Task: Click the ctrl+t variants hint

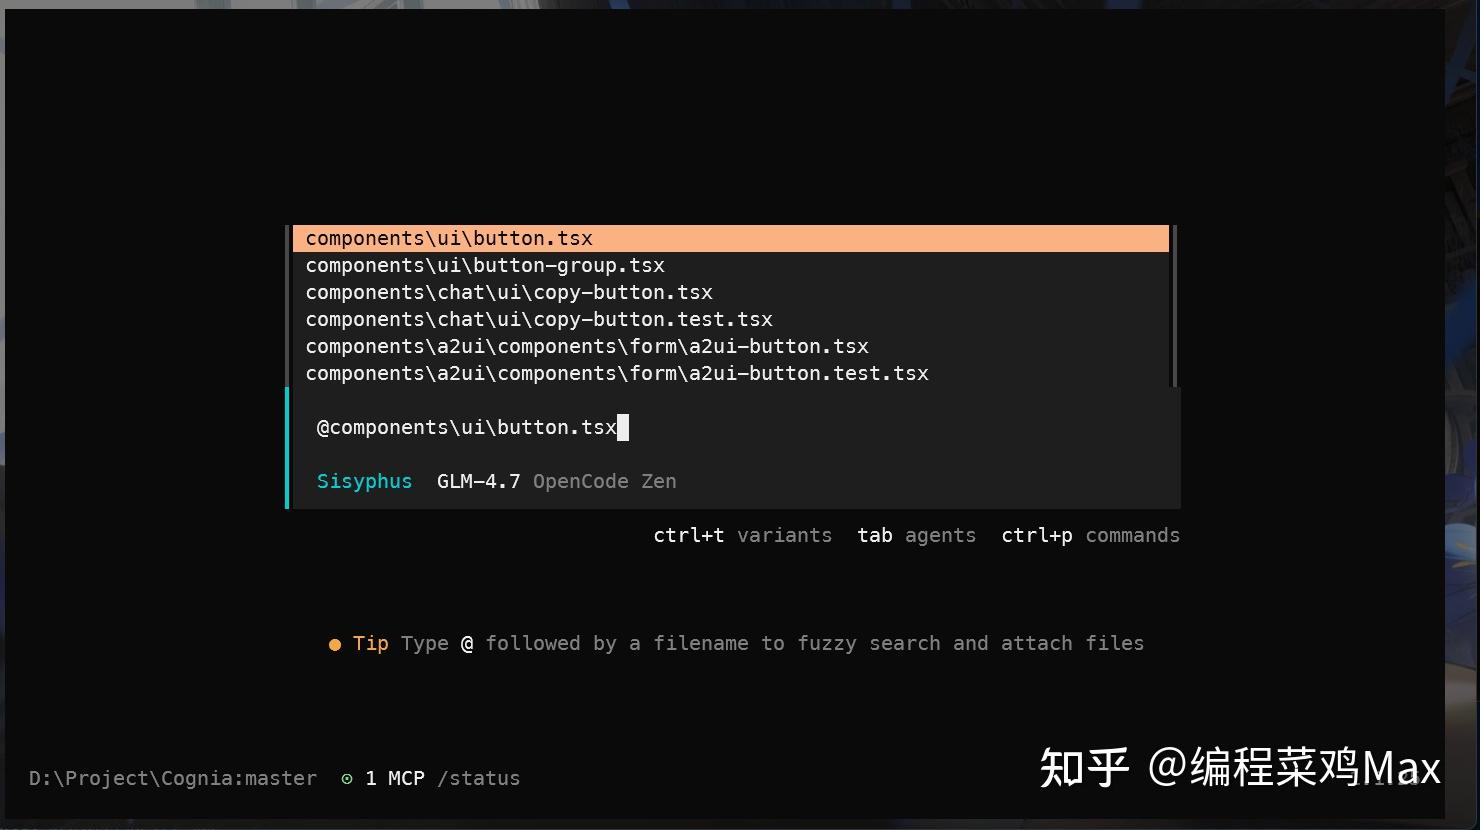Action: pyautogui.click(x=742, y=535)
